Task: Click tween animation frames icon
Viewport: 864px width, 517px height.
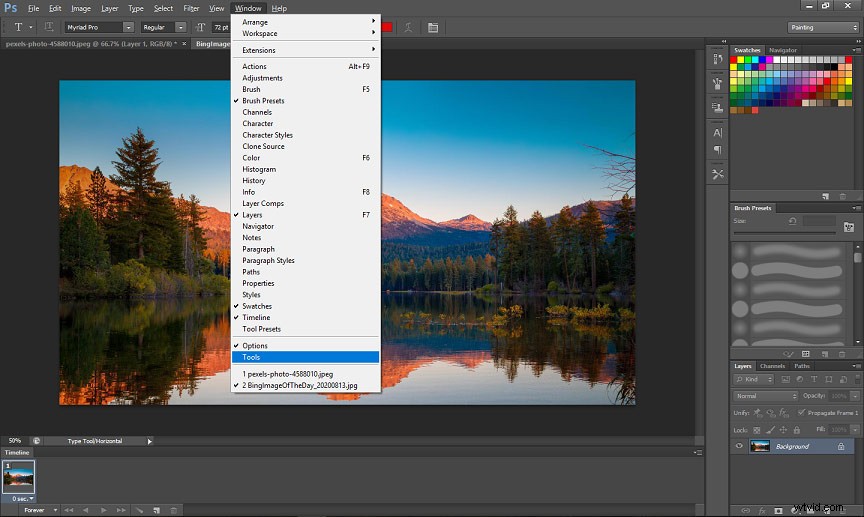Action: pos(139,510)
